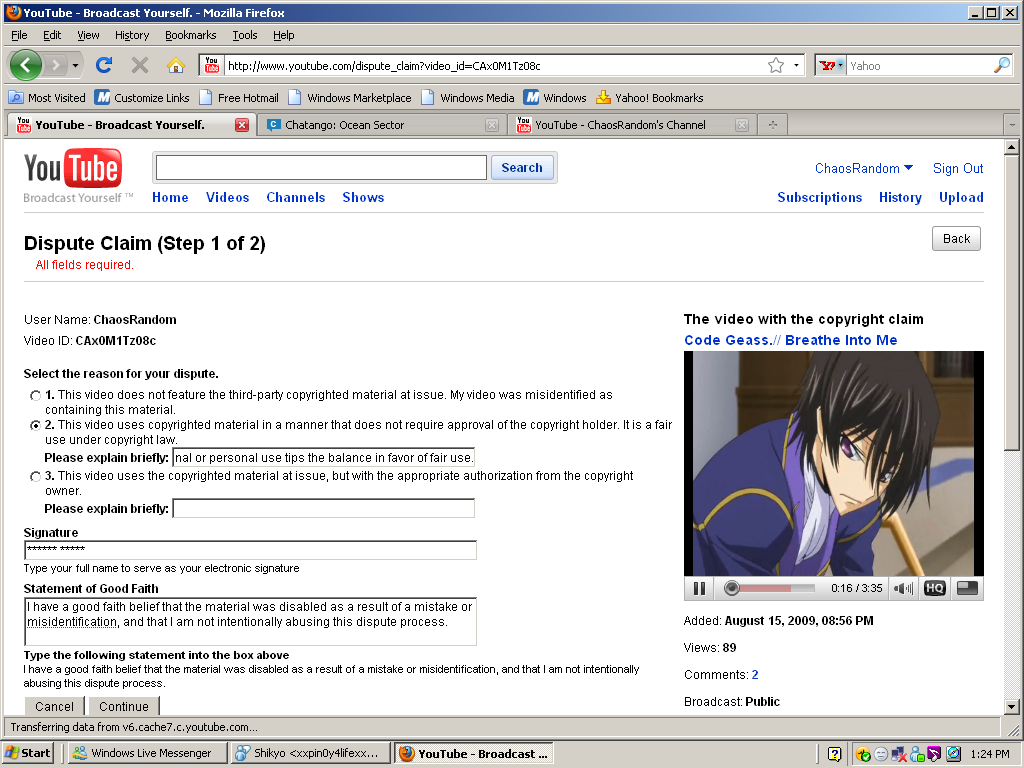The width and height of the screenshot is (1024, 768).
Task: Select the fair use dispute reason
Action: [36, 423]
